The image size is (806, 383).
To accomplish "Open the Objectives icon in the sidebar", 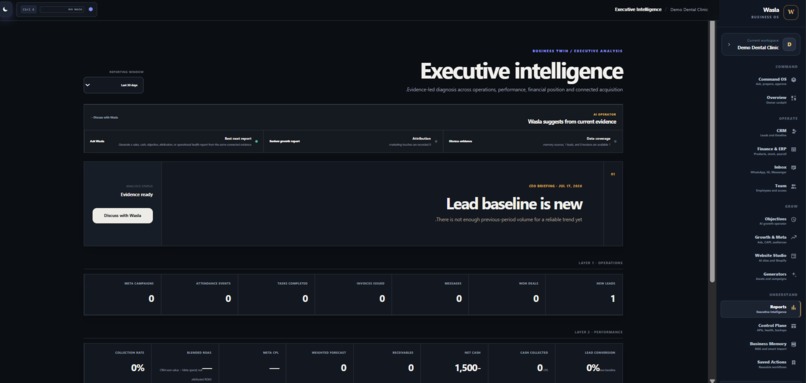I will click(794, 219).
